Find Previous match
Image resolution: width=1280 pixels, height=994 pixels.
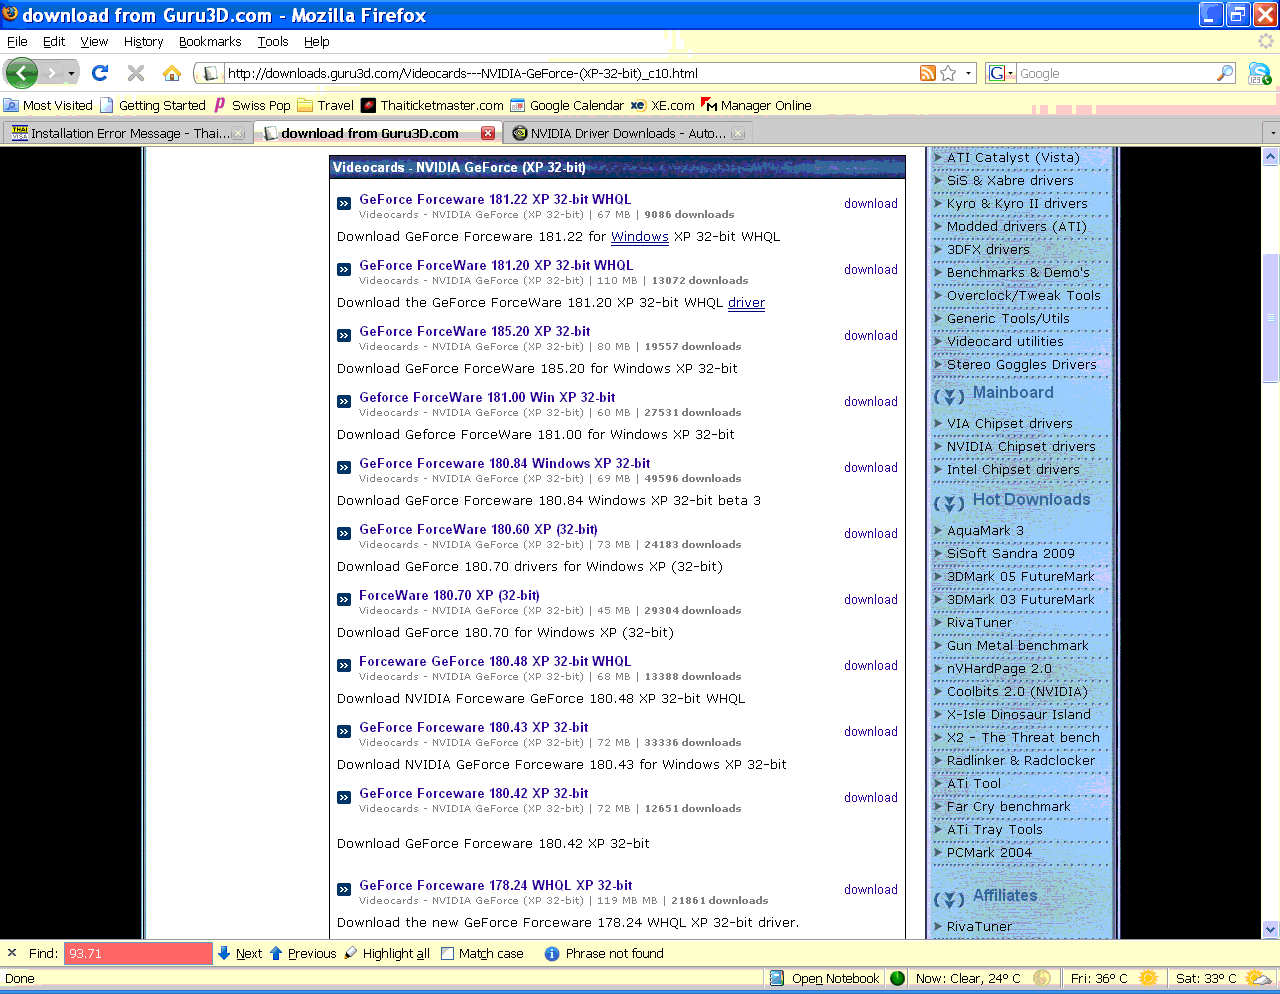click(303, 953)
